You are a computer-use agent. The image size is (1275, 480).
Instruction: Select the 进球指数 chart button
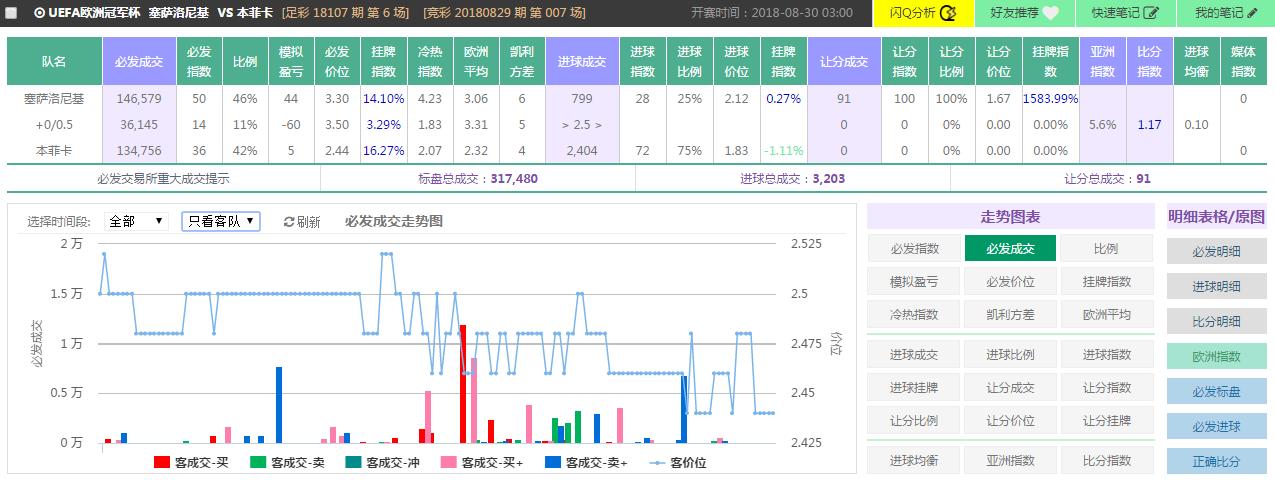1106,355
